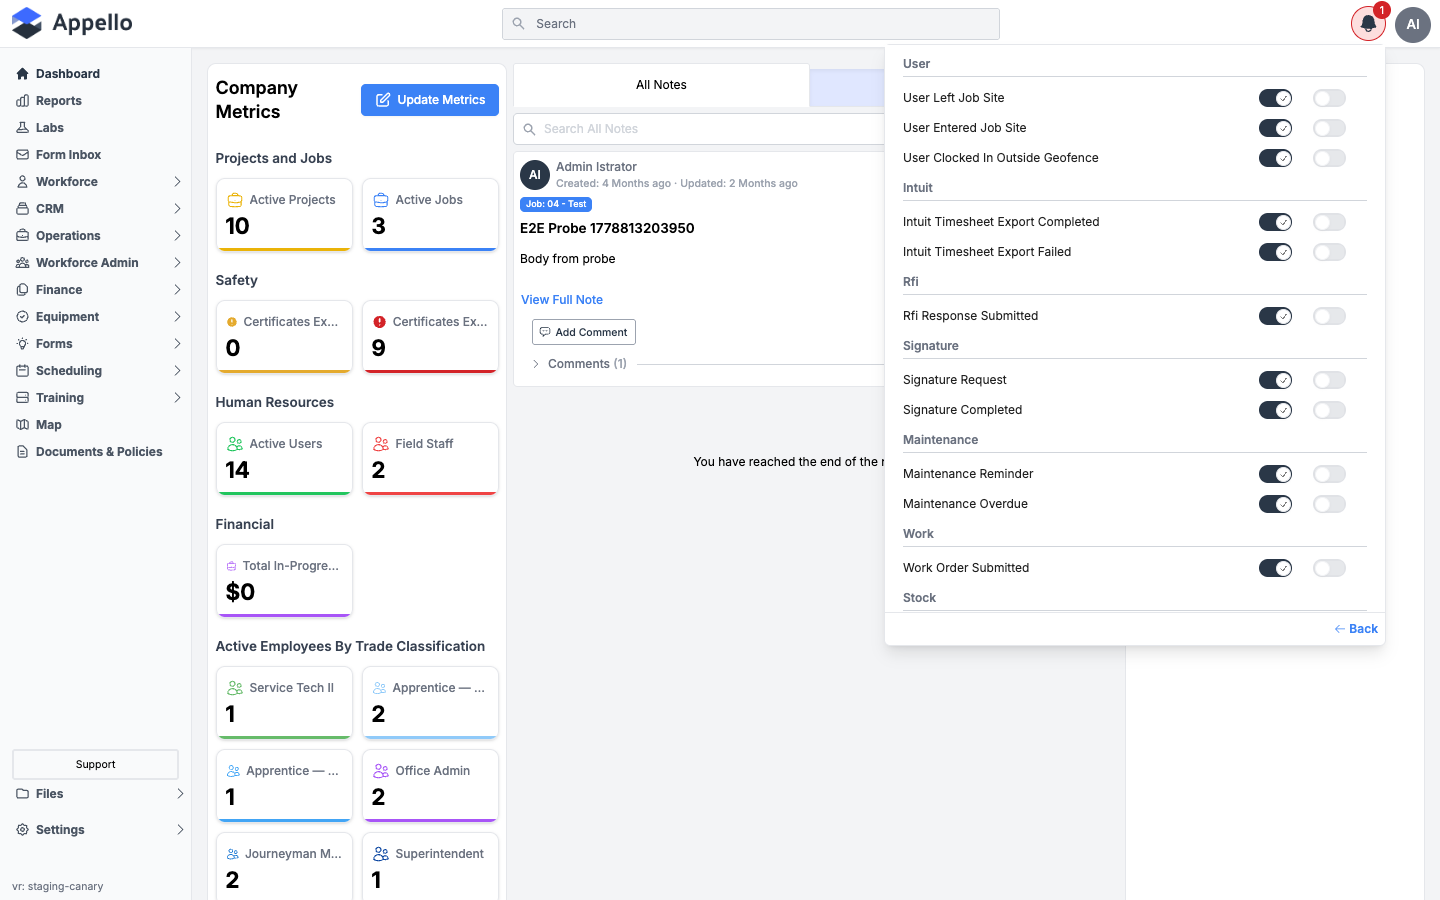Click the Field Staff people icon
This screenshot has height=900, width=1440.
click(x=381, y=444)
